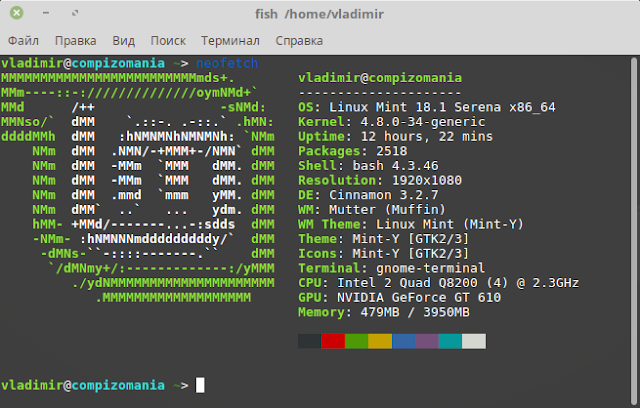The width and height of the screenshot is (640, 408).
Task: Click the 'DE: Cinnamon 3.2.7' line
Action: point(368,195)
